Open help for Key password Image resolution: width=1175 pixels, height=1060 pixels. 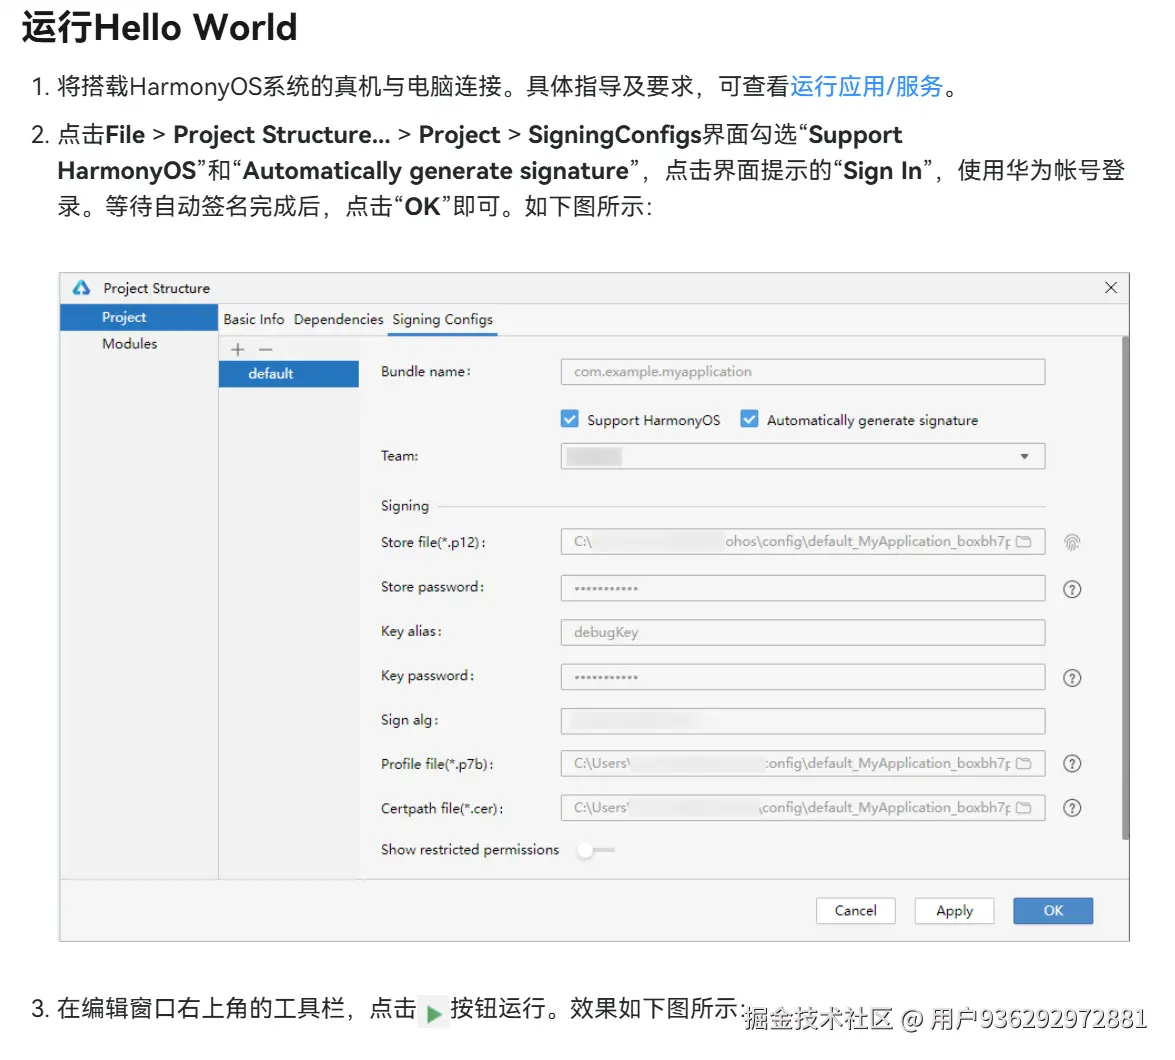click(x=1072, y=678)
